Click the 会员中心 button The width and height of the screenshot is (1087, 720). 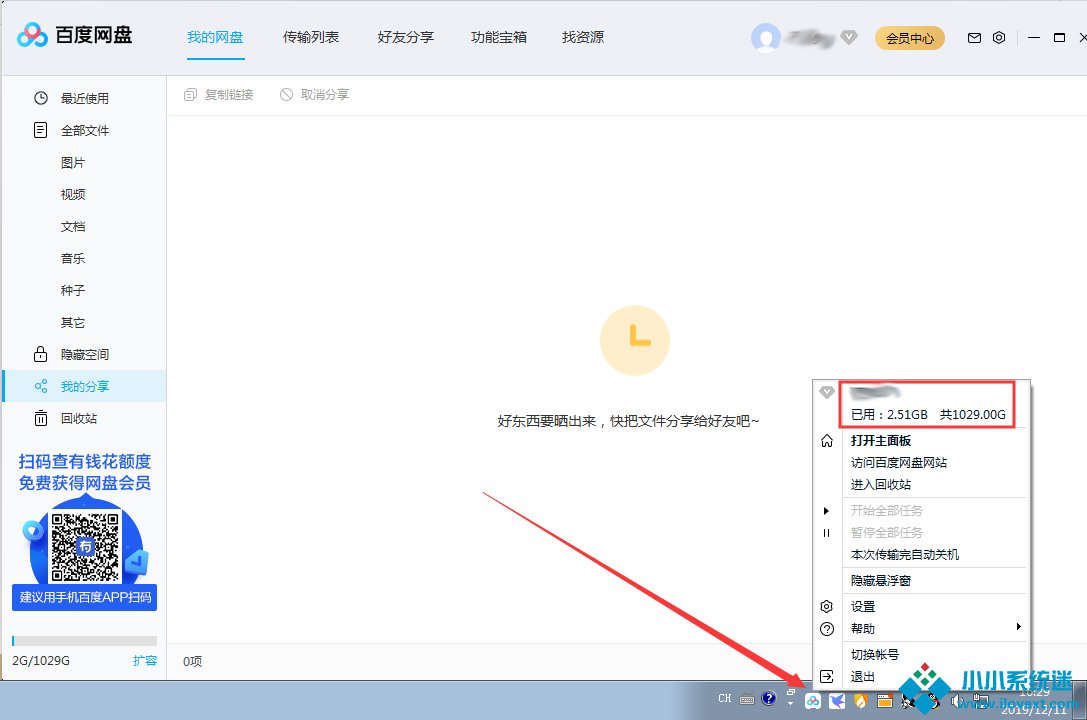coord(909,38)
